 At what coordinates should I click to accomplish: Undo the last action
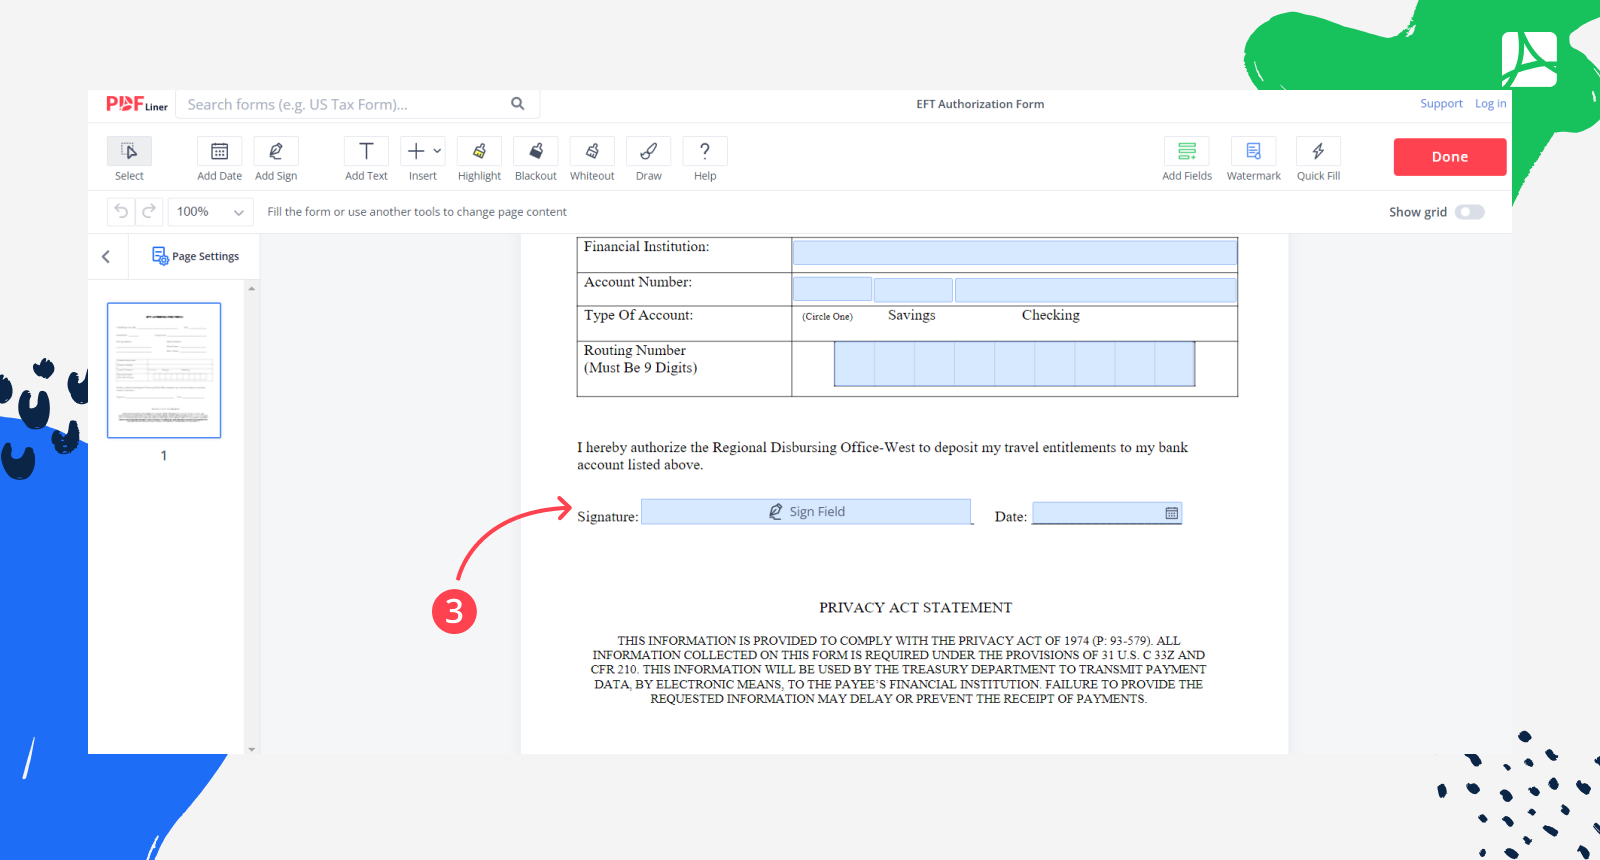[x=121, y=211]
